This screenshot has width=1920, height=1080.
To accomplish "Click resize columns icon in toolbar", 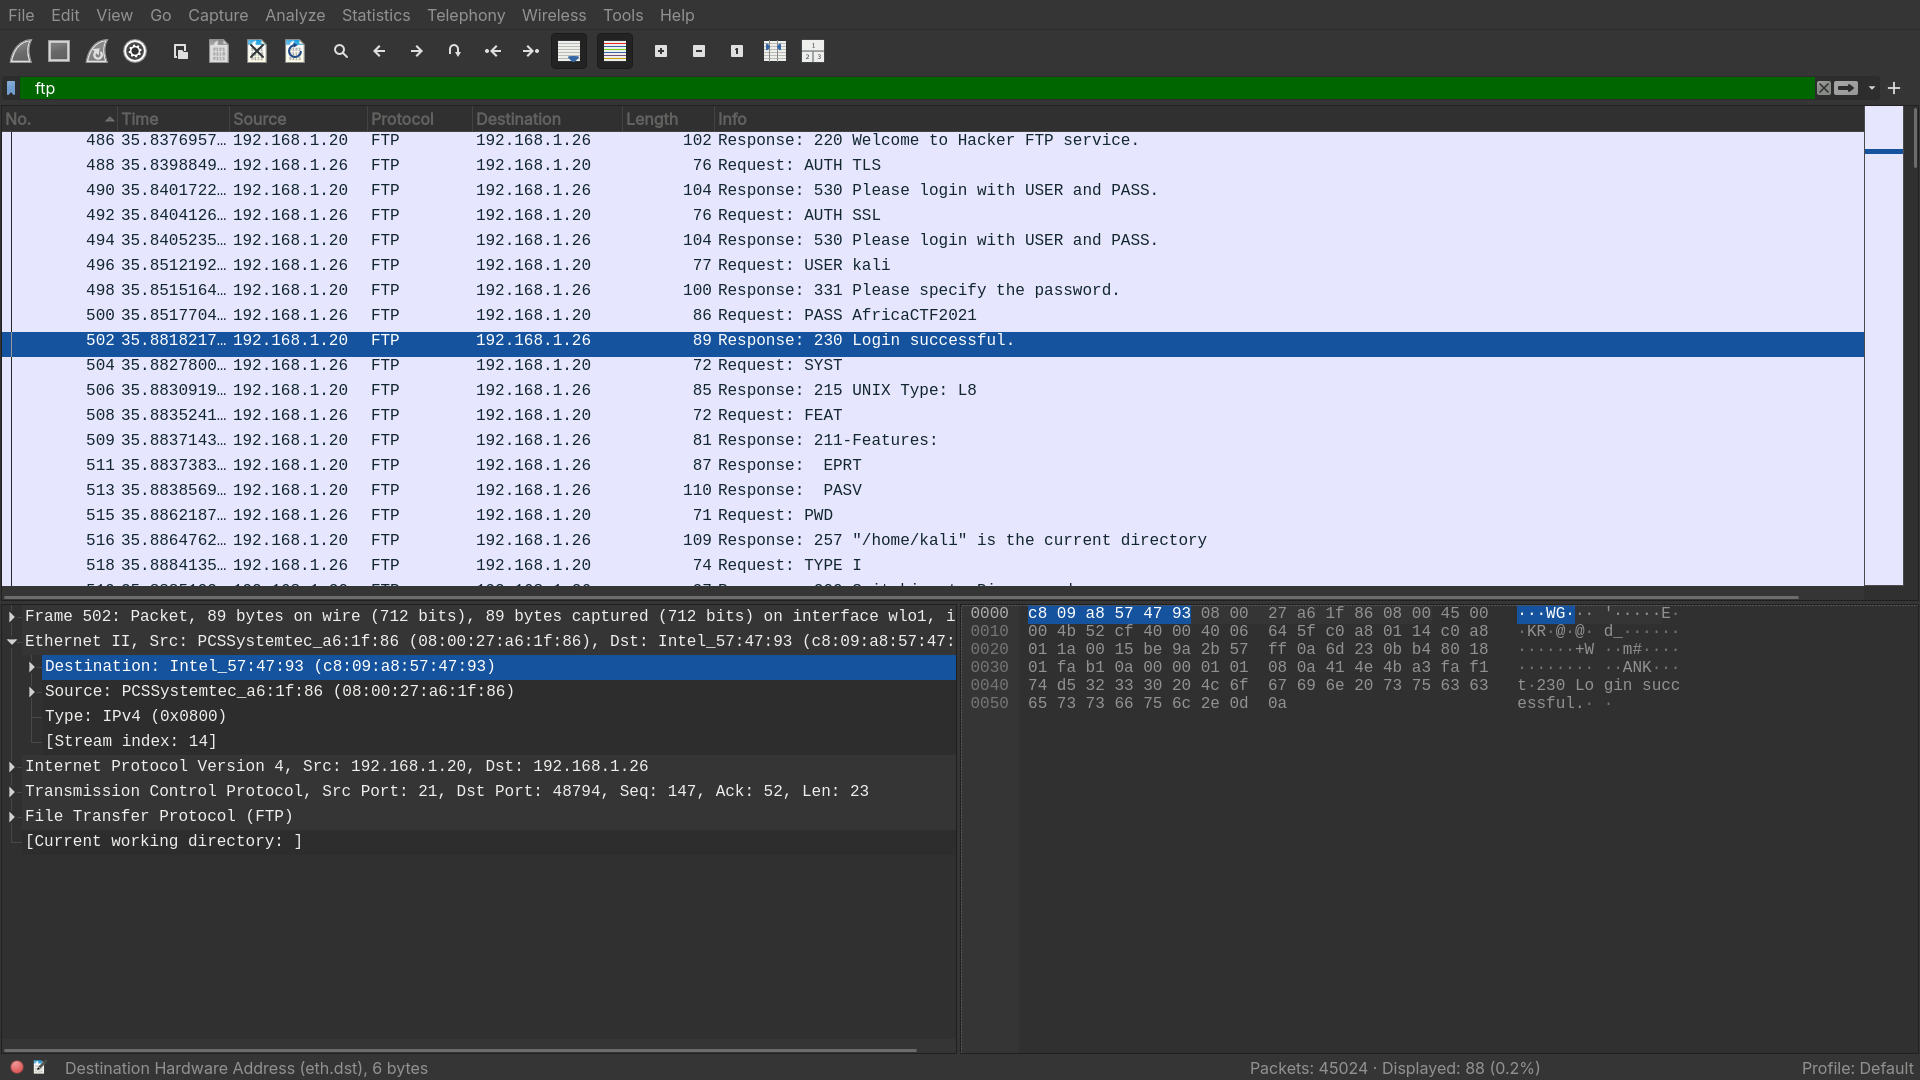I will (775, 51).
